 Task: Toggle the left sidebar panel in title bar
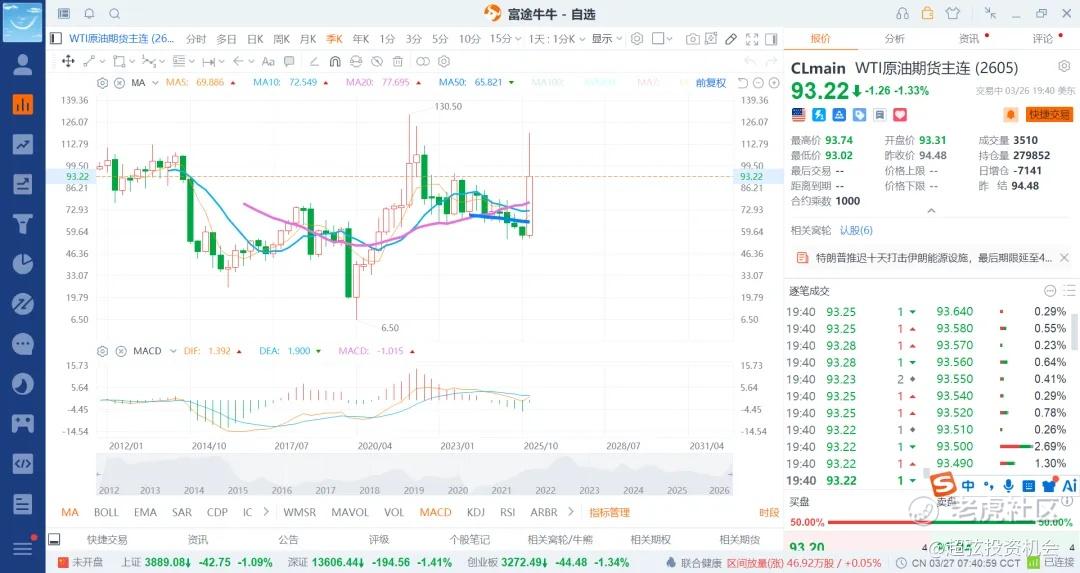(x=64, y=13)
